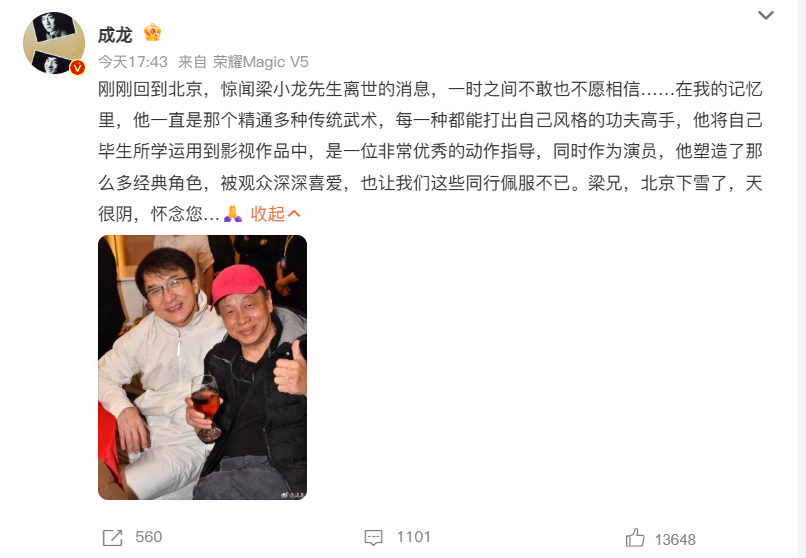
Task: Click the orange verified V badge
Action: 78,67
